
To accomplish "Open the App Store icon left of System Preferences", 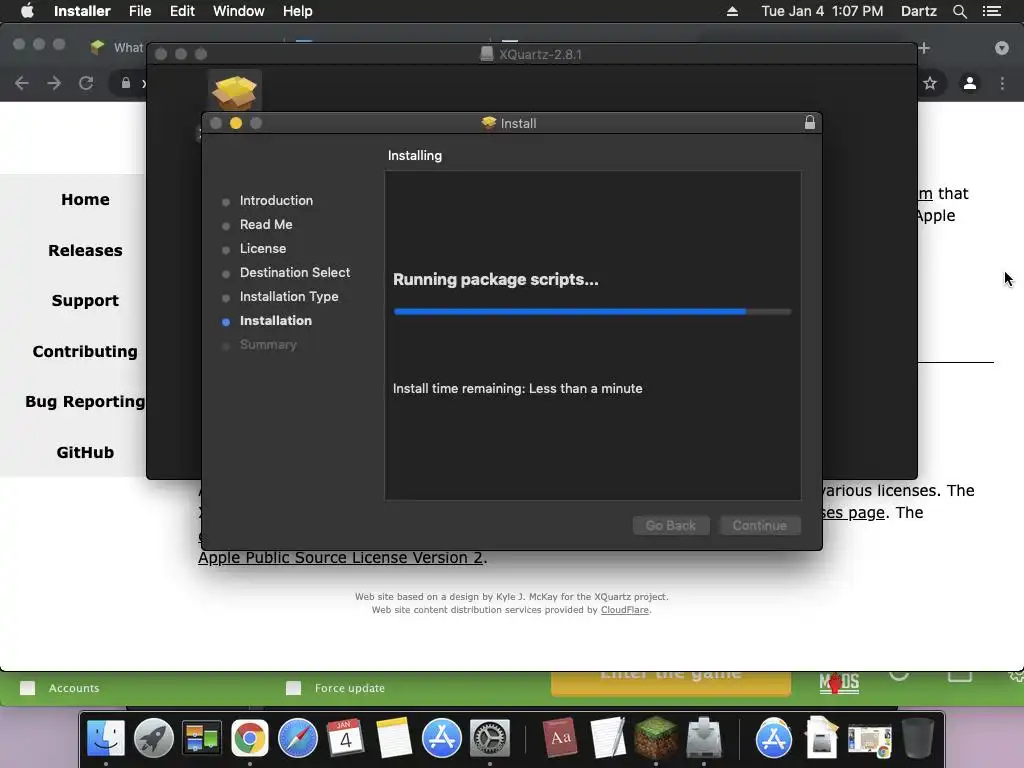I will click(441, 739).
